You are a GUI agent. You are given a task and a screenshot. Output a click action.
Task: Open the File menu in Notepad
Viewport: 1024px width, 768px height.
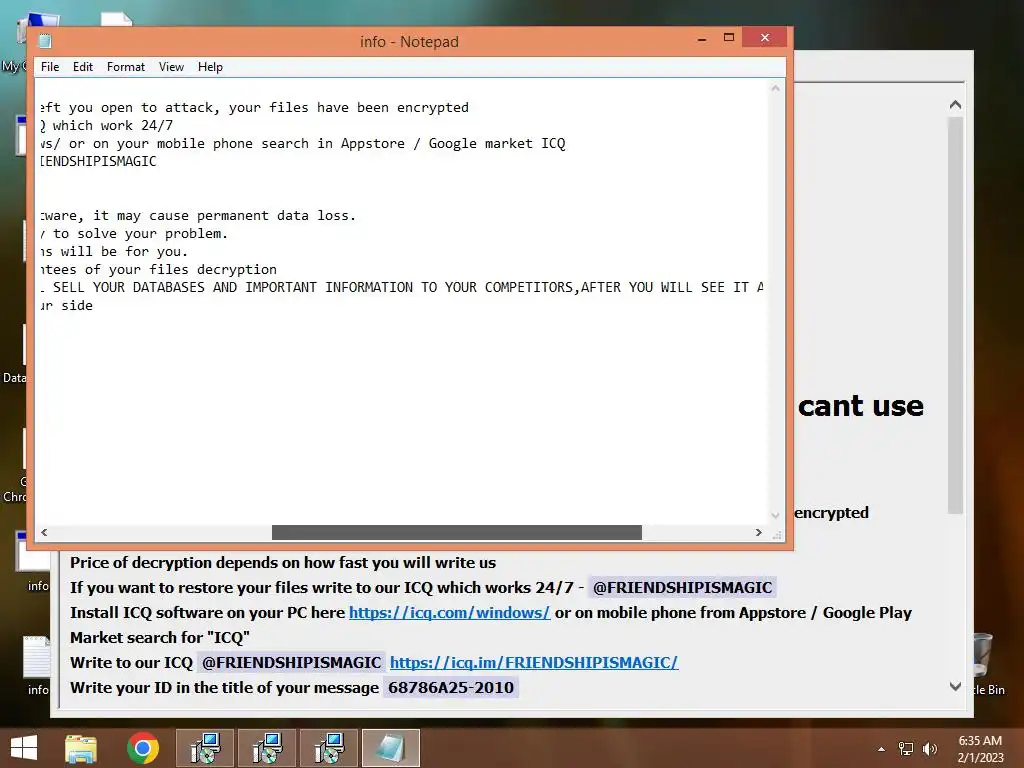50,67
